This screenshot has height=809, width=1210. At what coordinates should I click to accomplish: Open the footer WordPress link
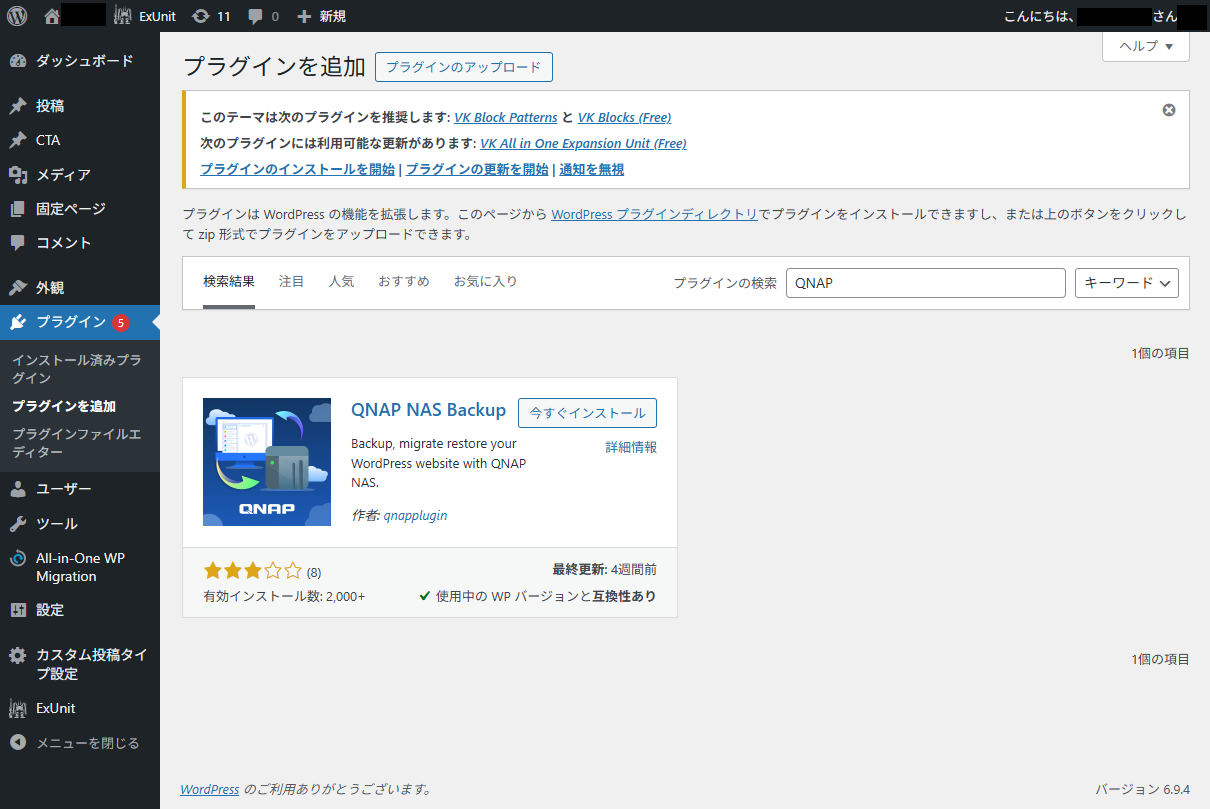click(210, 790)
